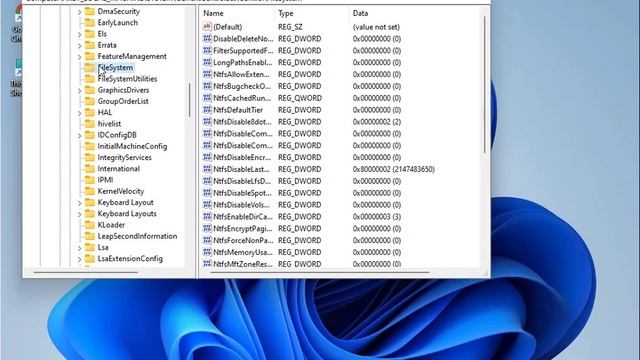Click the LongPathsEnabl... value icon
Viewport: 640px width, 360px height.
(x=207, y=62)
